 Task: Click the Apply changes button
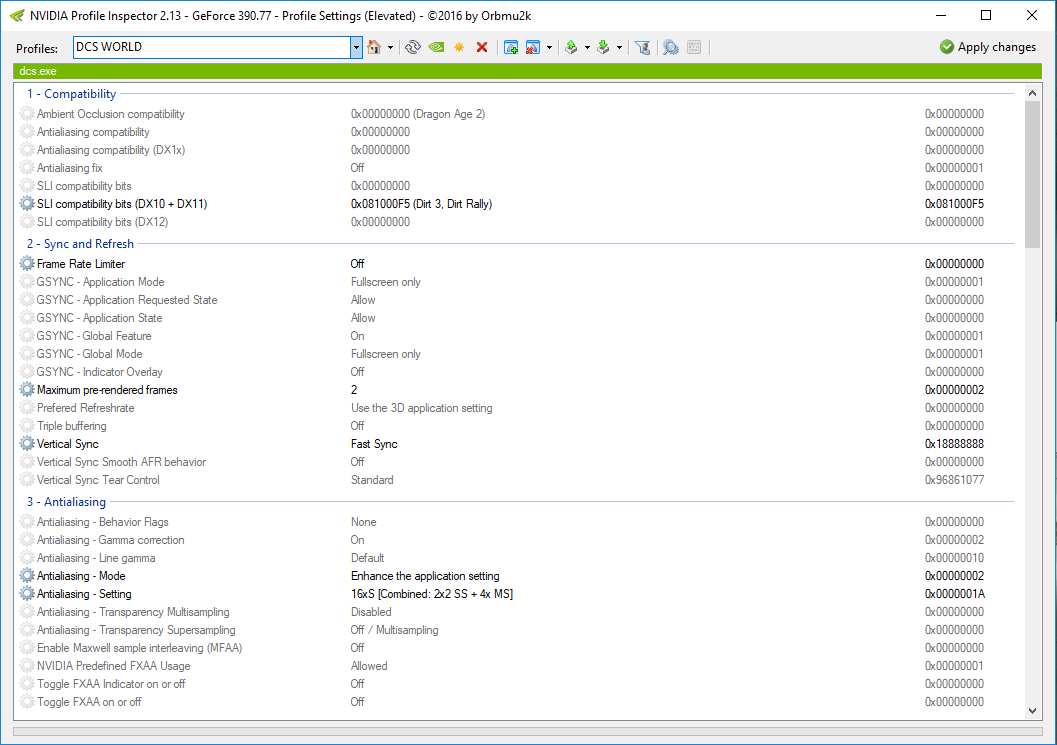point(988,47)
